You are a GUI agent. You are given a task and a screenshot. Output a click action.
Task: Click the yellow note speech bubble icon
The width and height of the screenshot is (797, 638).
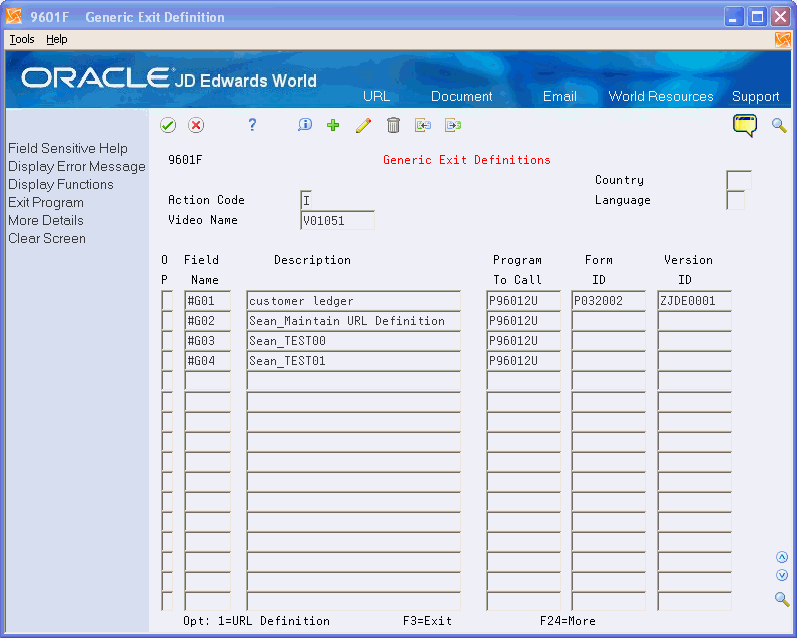pyautogui.click(x=745, y=125)
